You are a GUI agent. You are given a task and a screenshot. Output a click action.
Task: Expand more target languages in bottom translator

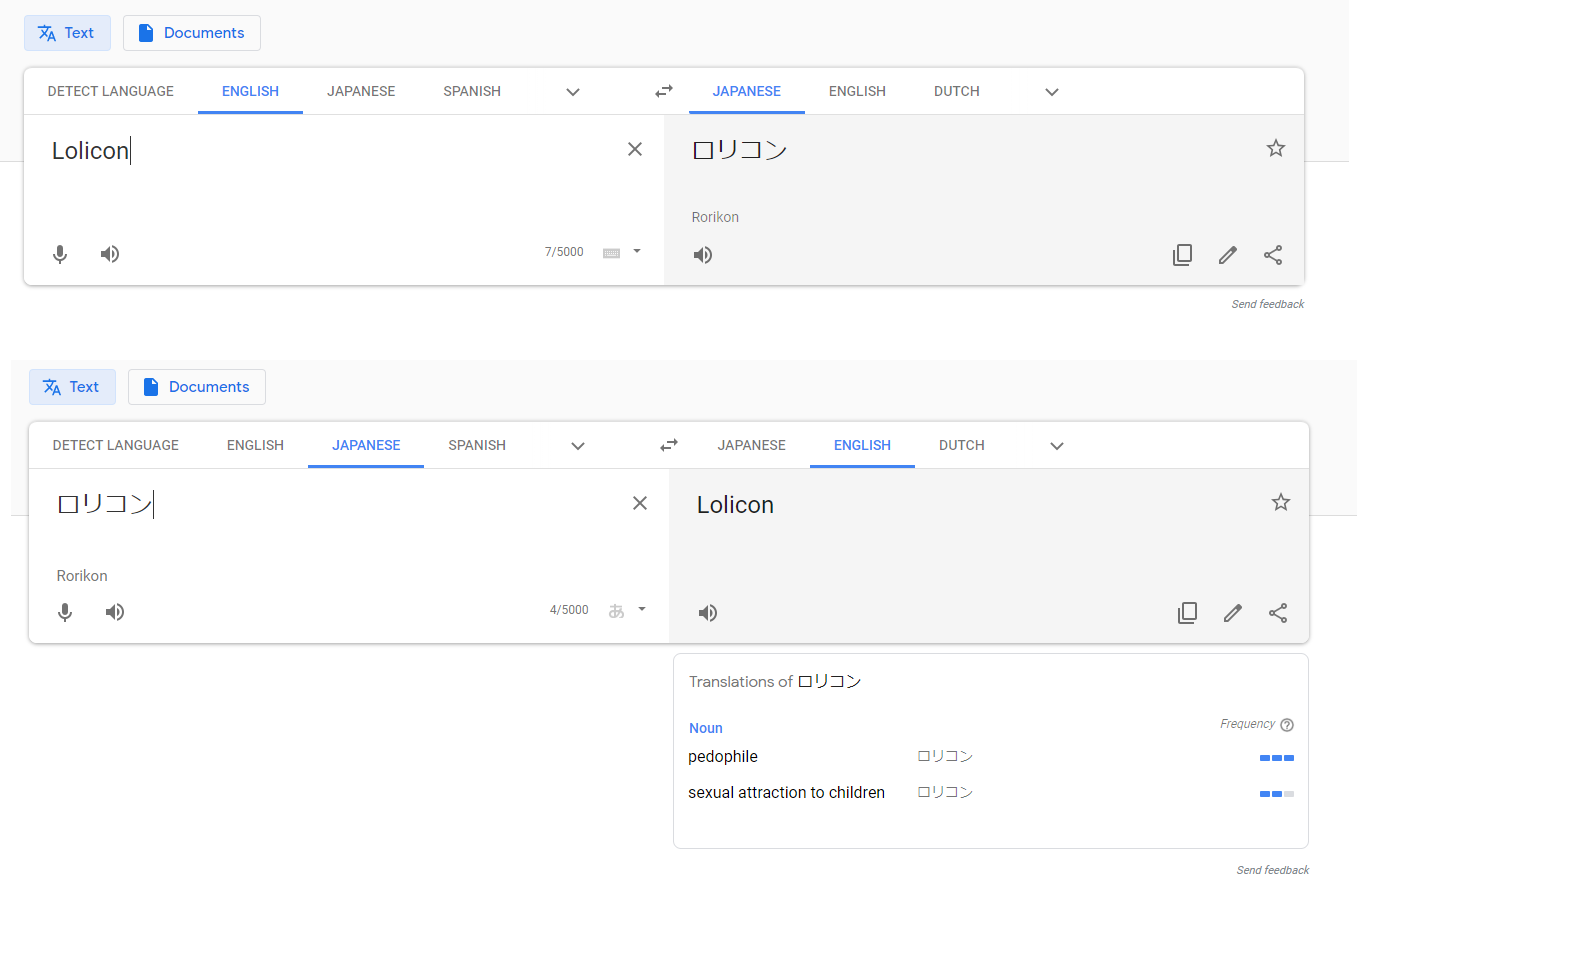[x=1057, y=446]
